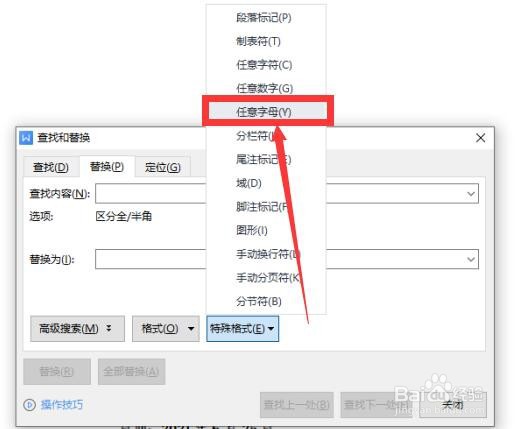515x429 pixels.
Task: Open the 格式(O) dropdown button
Action: 166,329
